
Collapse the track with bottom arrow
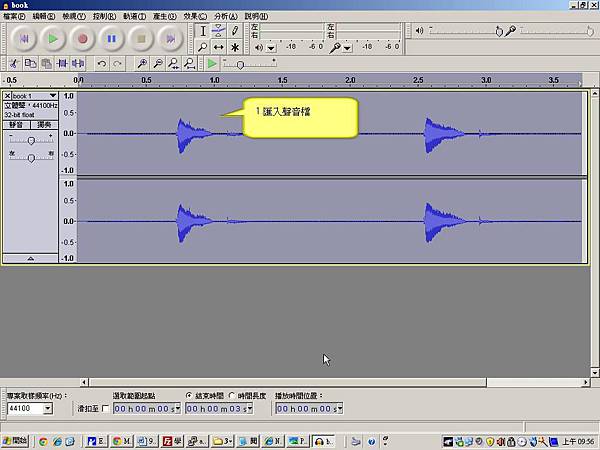tap(30, 258)
